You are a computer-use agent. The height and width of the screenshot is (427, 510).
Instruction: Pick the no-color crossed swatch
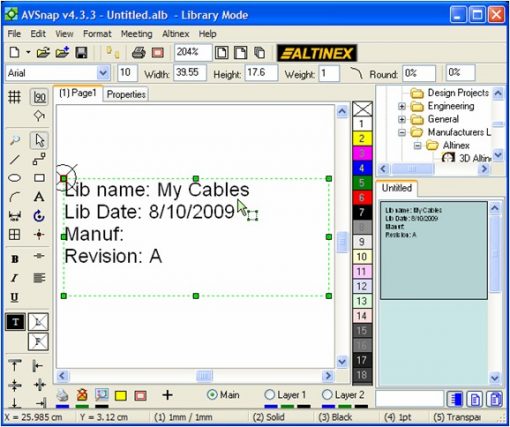click(362, 109)
